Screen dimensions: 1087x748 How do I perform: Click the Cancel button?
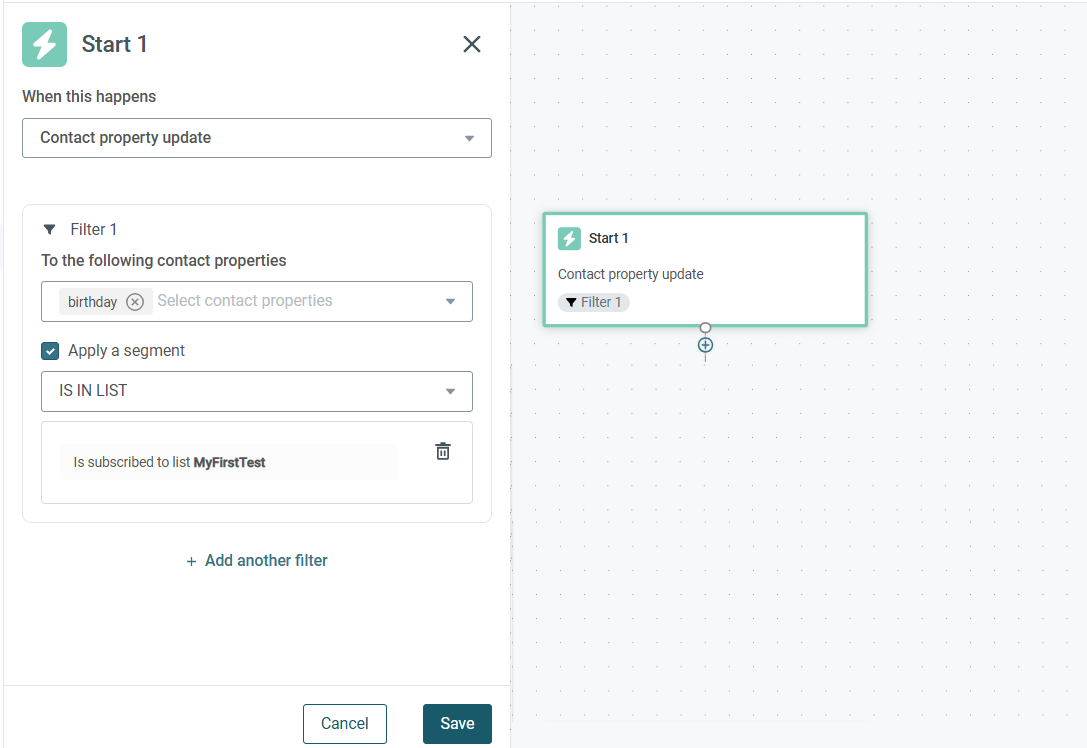(x=345, y=724)
